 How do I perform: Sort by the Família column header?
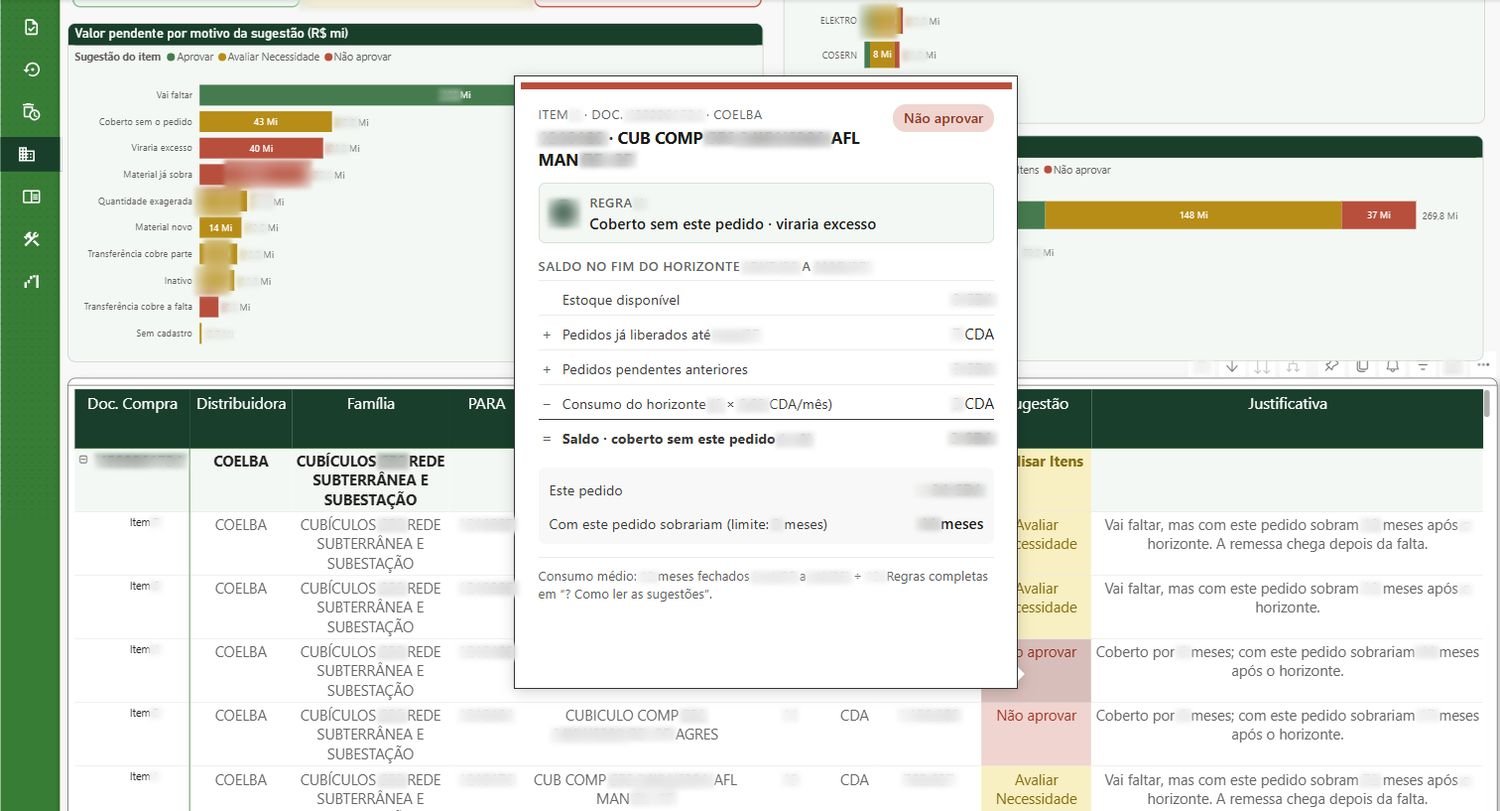click(x=371, y=404)
